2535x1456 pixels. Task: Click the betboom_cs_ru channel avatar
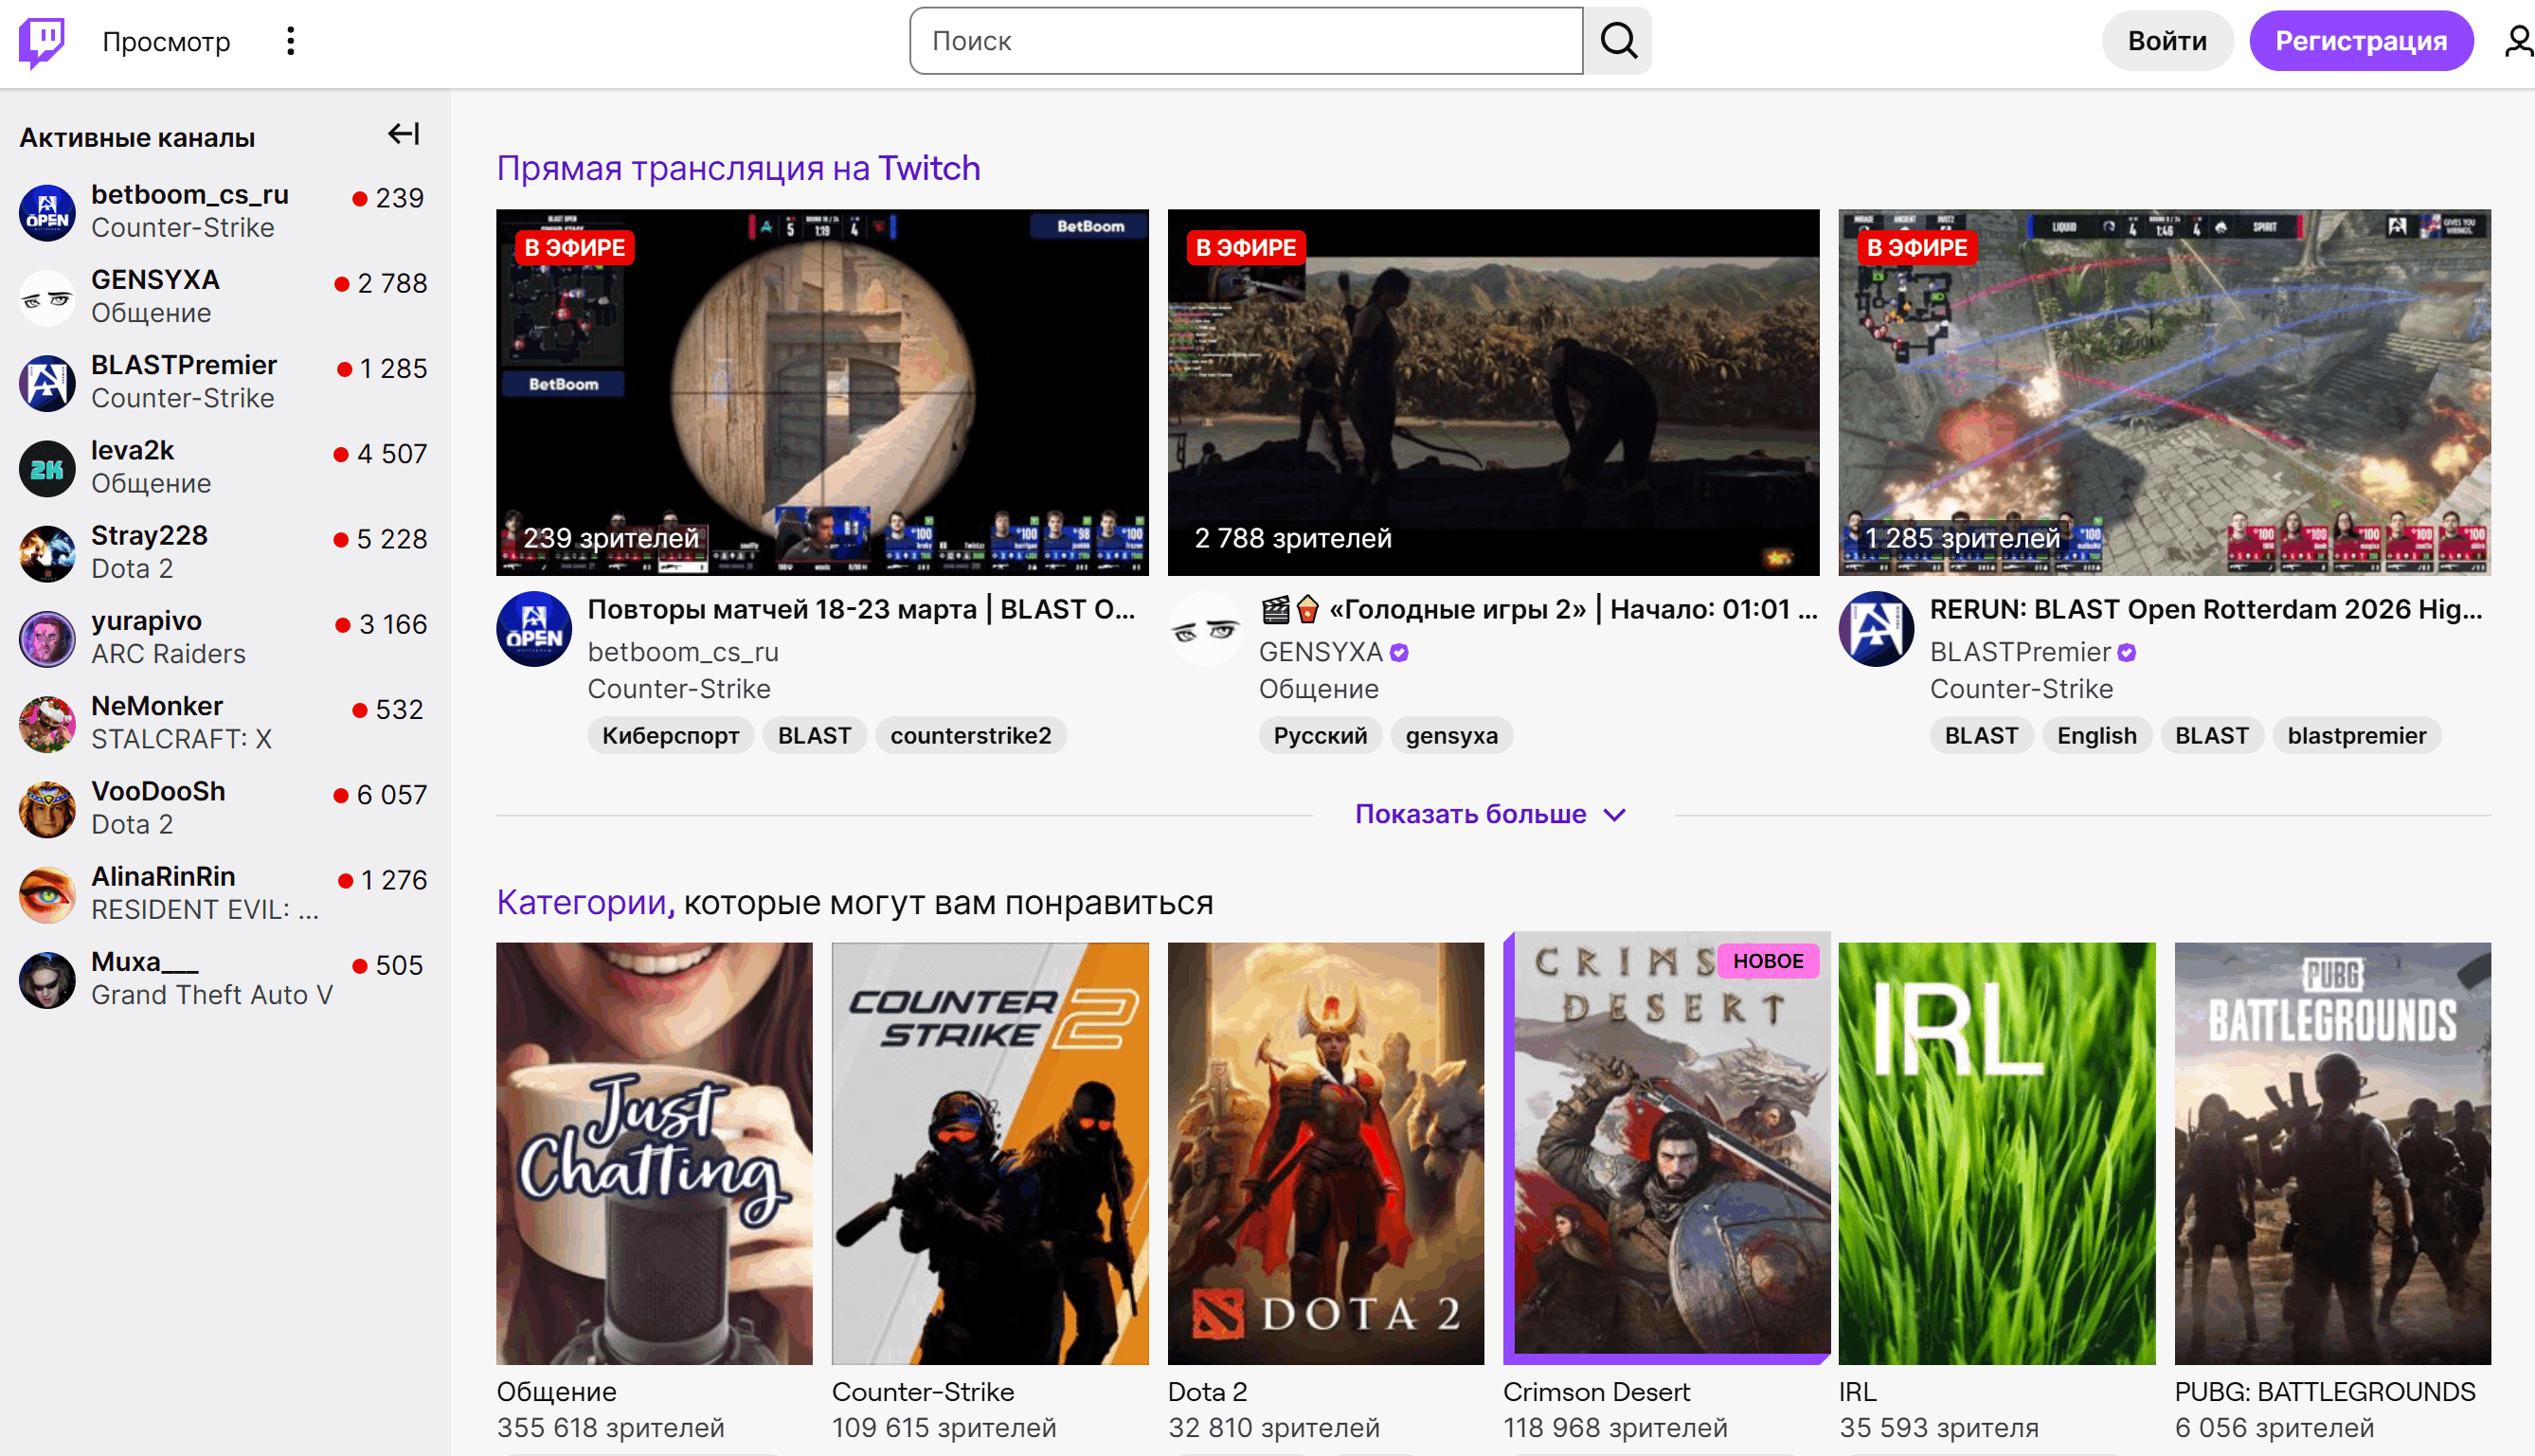[46, 212]
